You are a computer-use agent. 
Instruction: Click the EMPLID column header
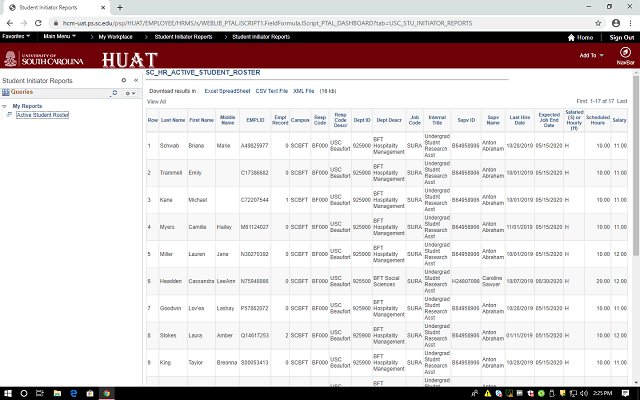[x=255, y=120]
